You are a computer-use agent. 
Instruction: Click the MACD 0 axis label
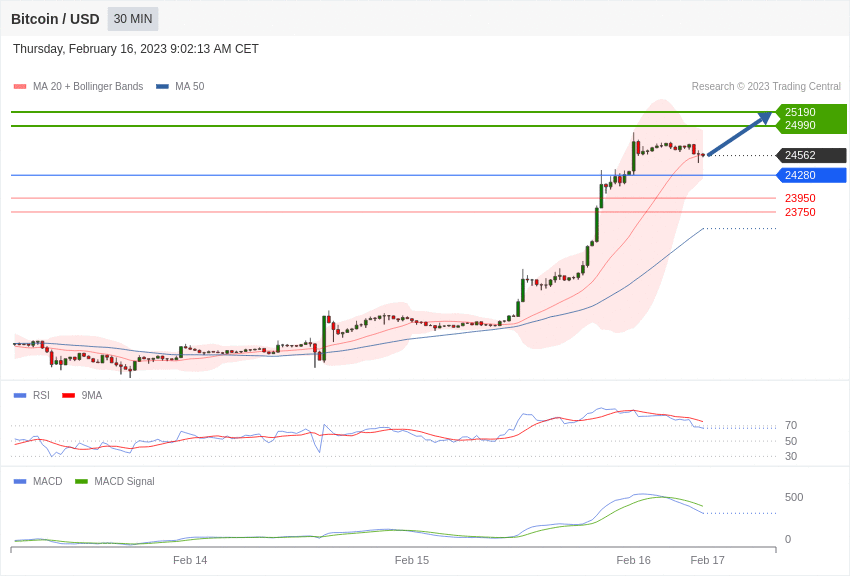[788, 540]
